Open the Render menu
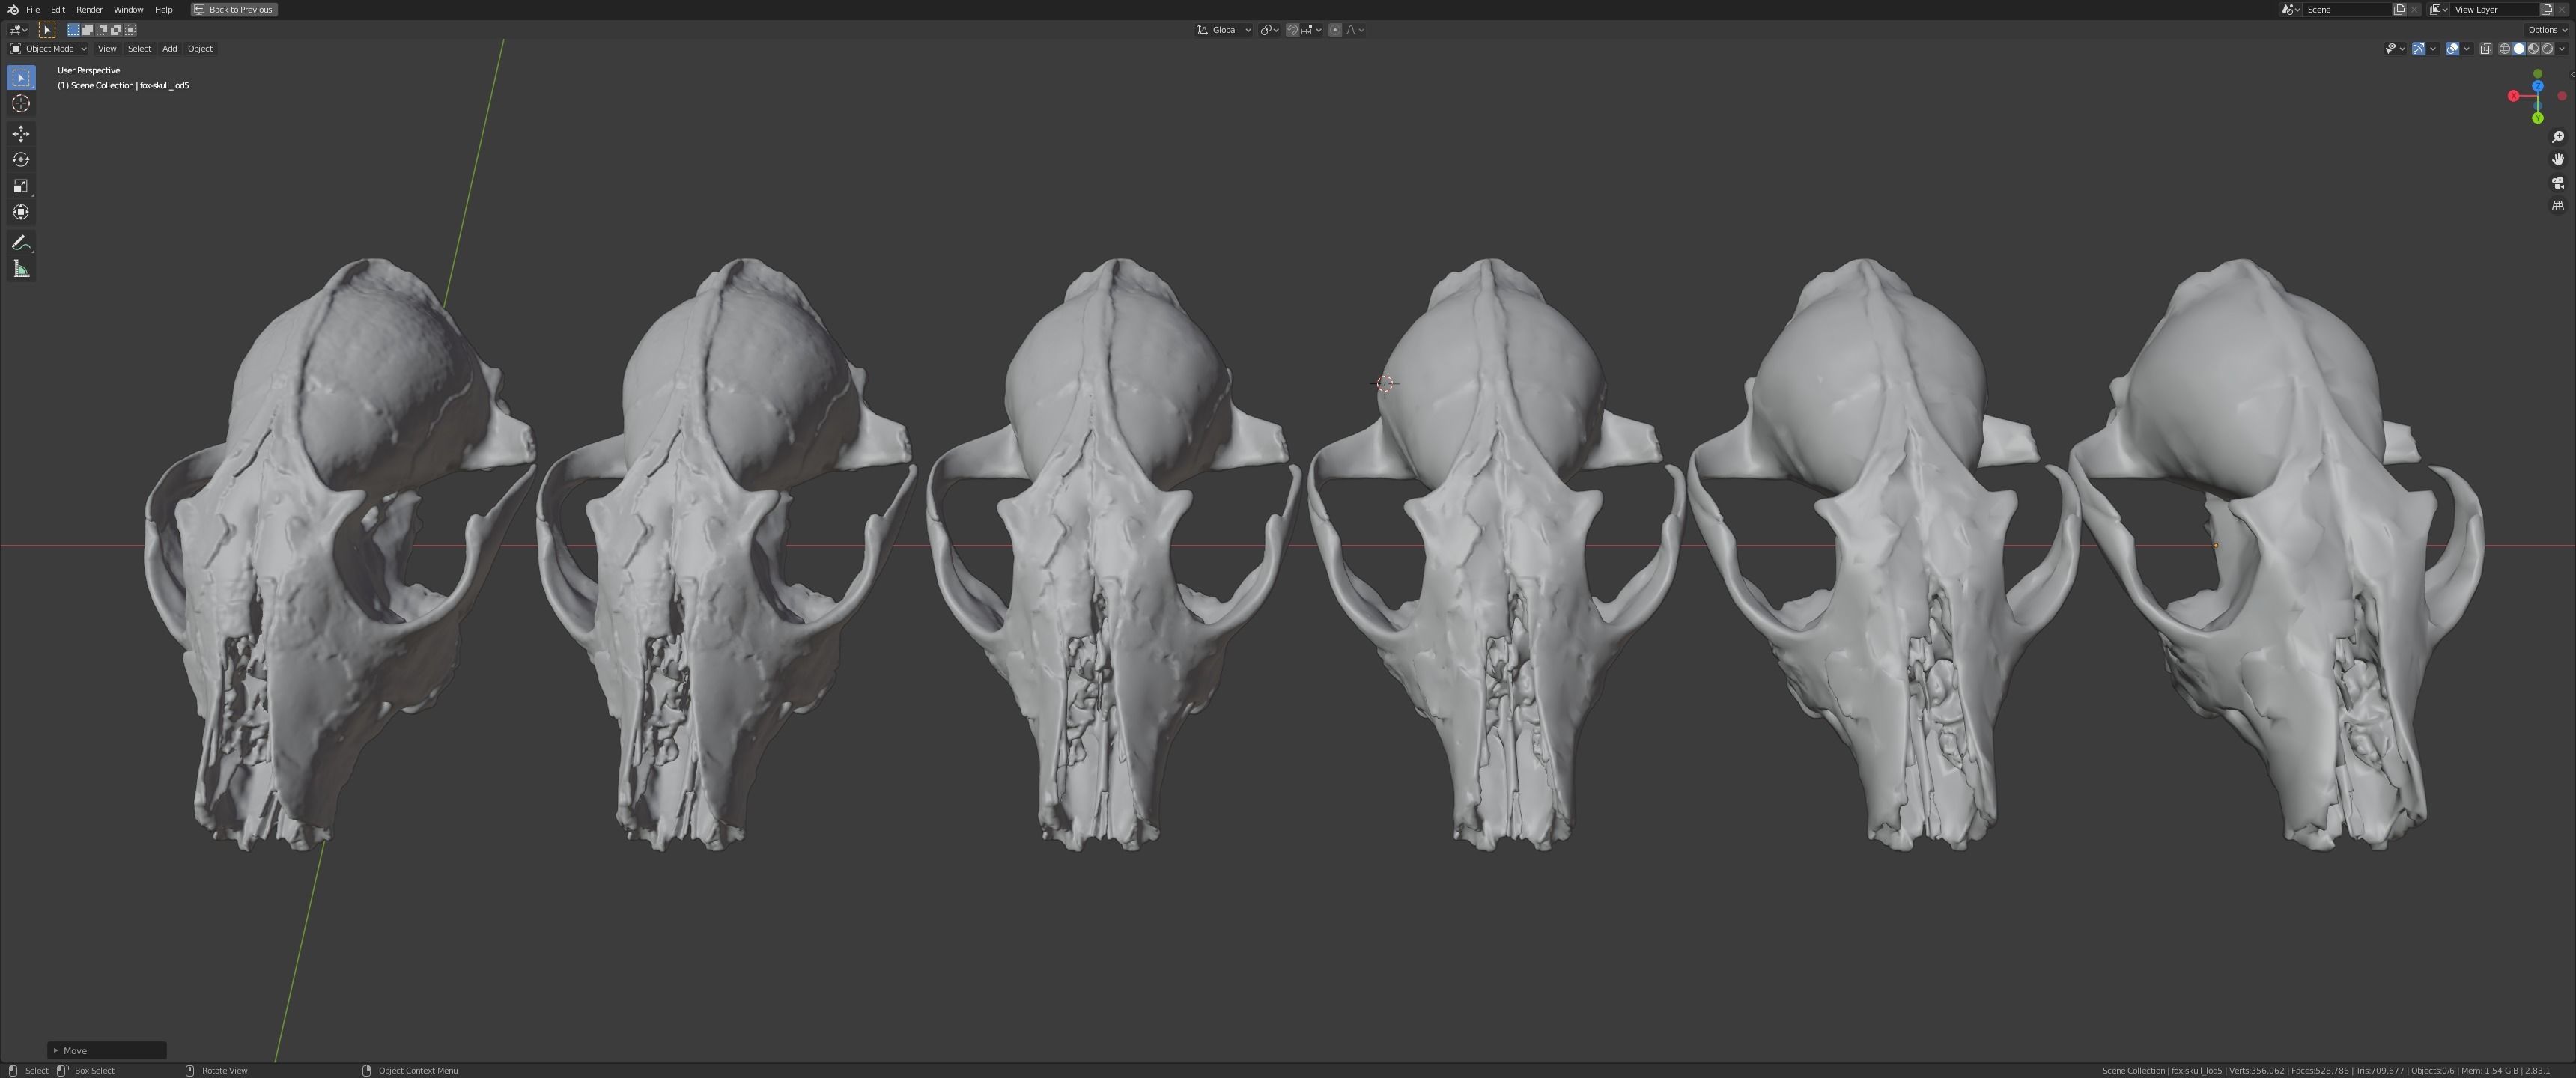 [x=89, y=9]
